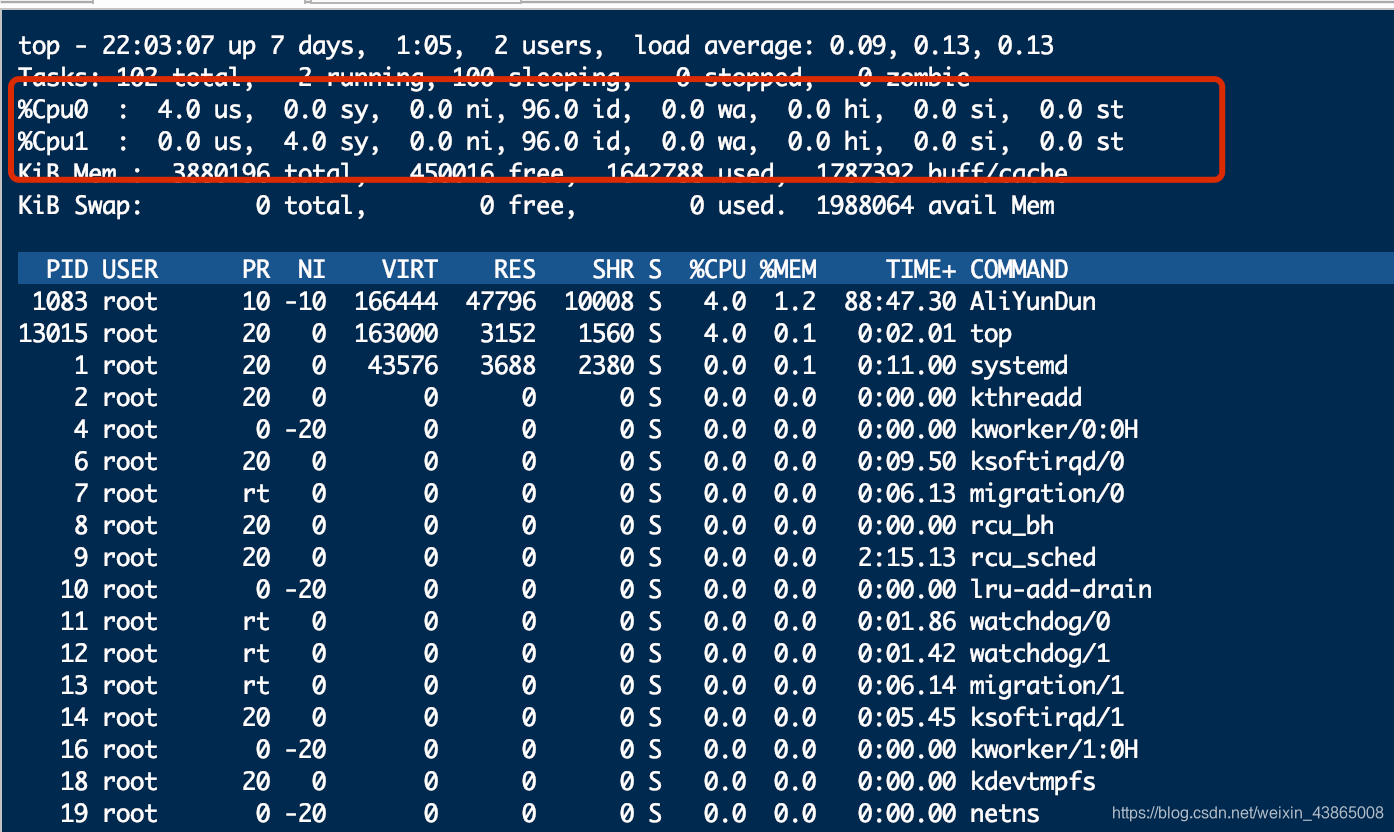Click the COMMAND column header
The width and height of the screenshot is (1394, 832).
tap(1019, 269)
